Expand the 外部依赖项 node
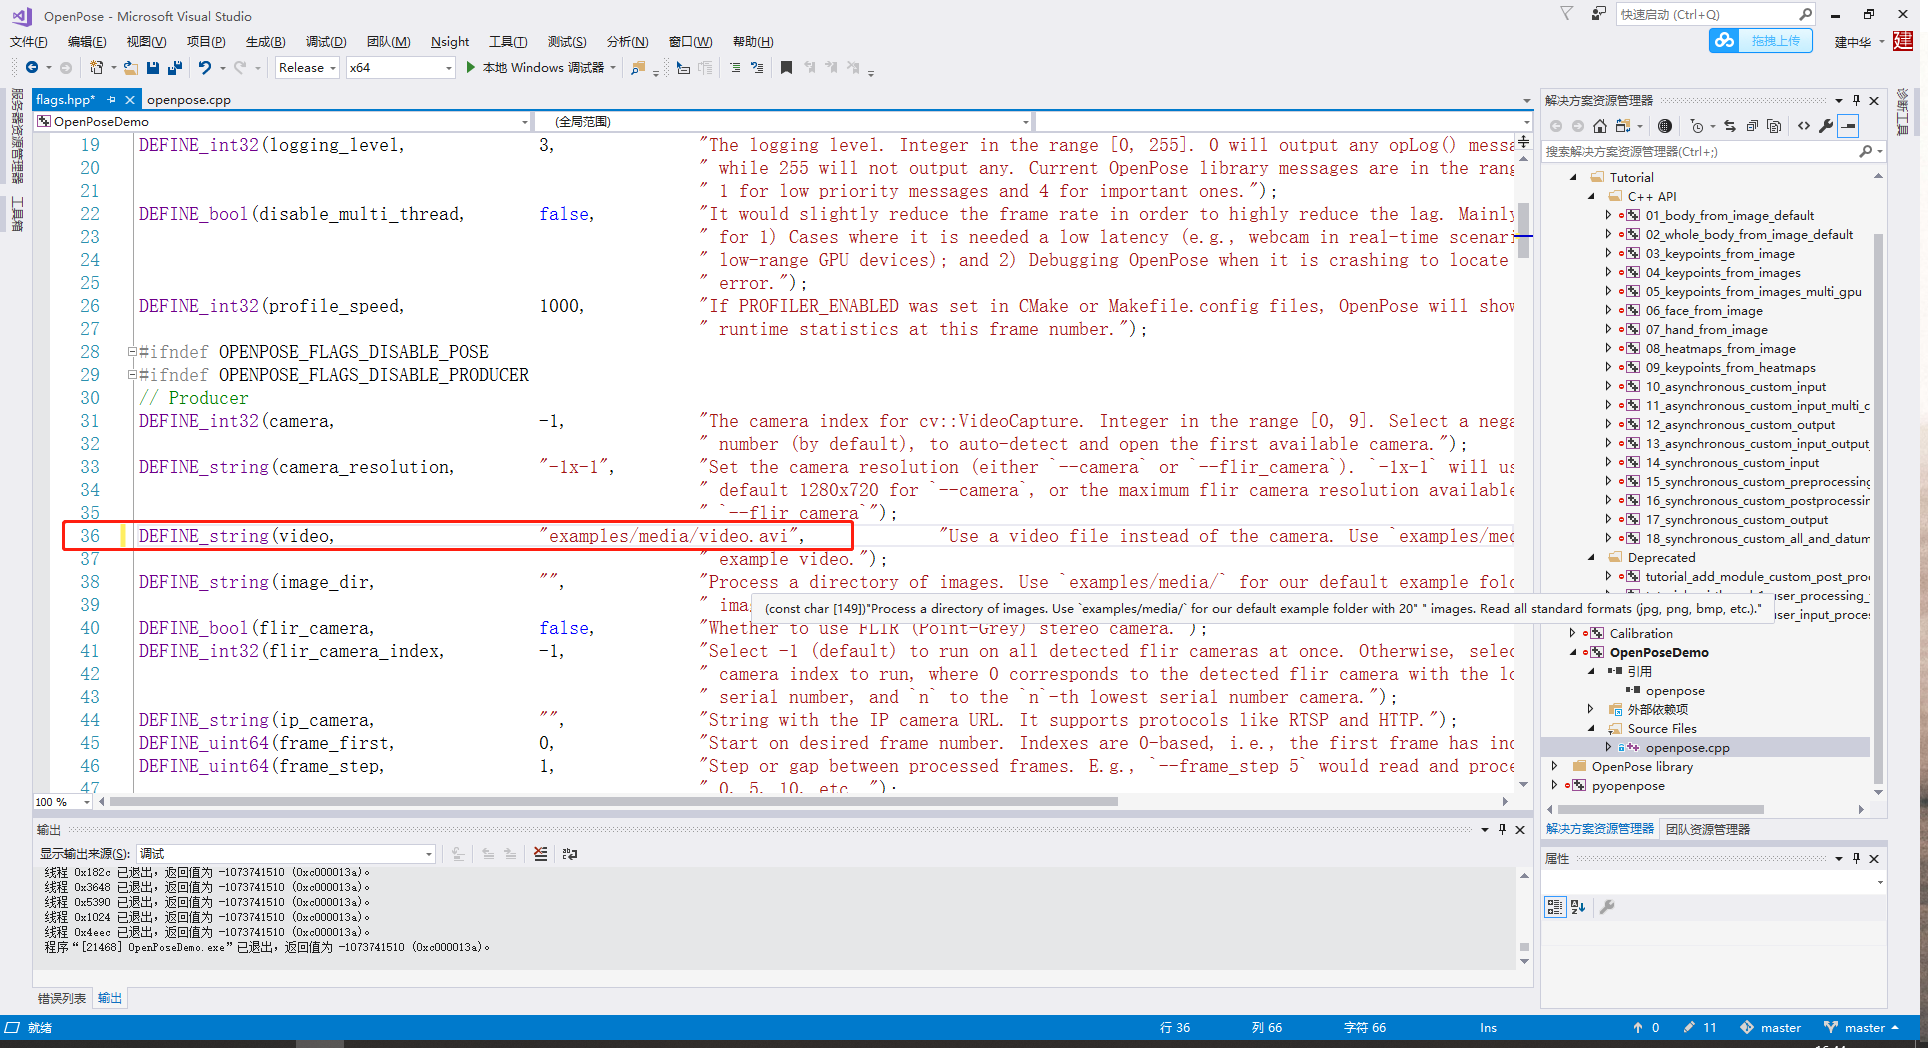The image size is (1928, 1048). pos(1591,709)
